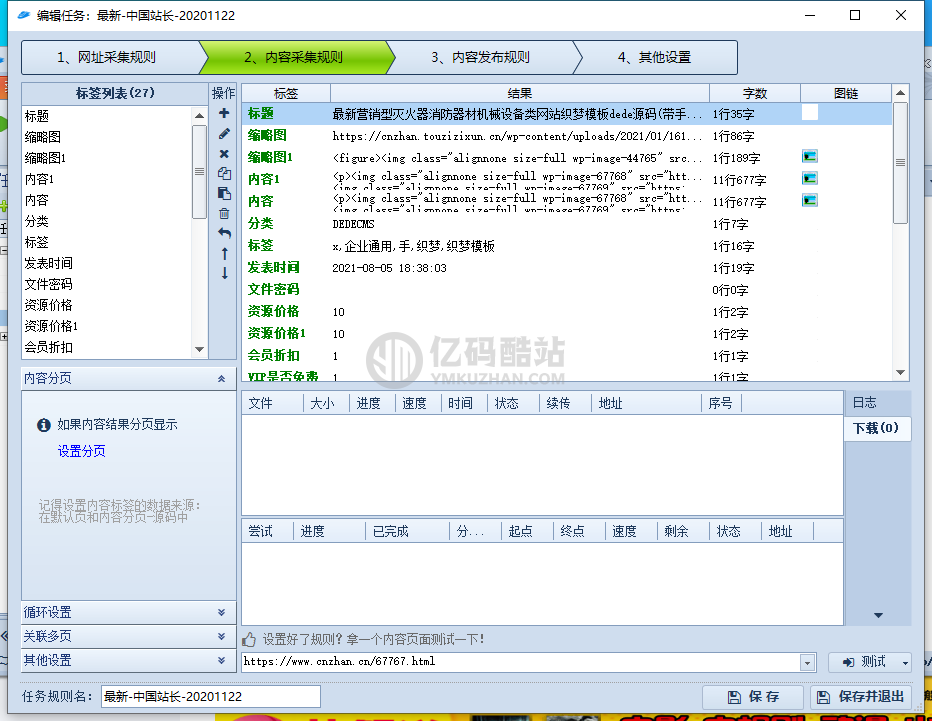The width and height of the screenshot is (932, 721).
Task: Move tag up with up arrow icon
Action: (224, 254)
